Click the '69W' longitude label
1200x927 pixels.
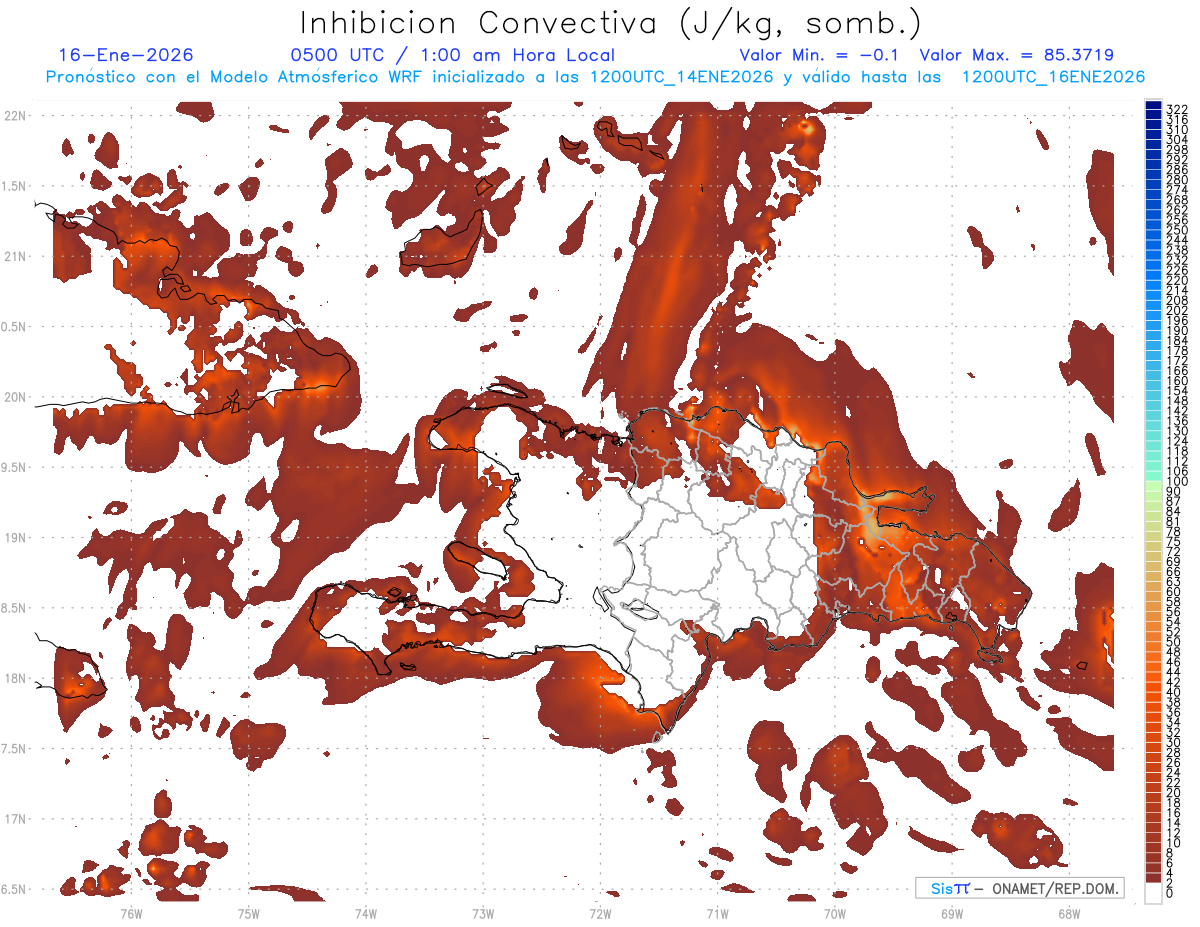pos(952,913)
